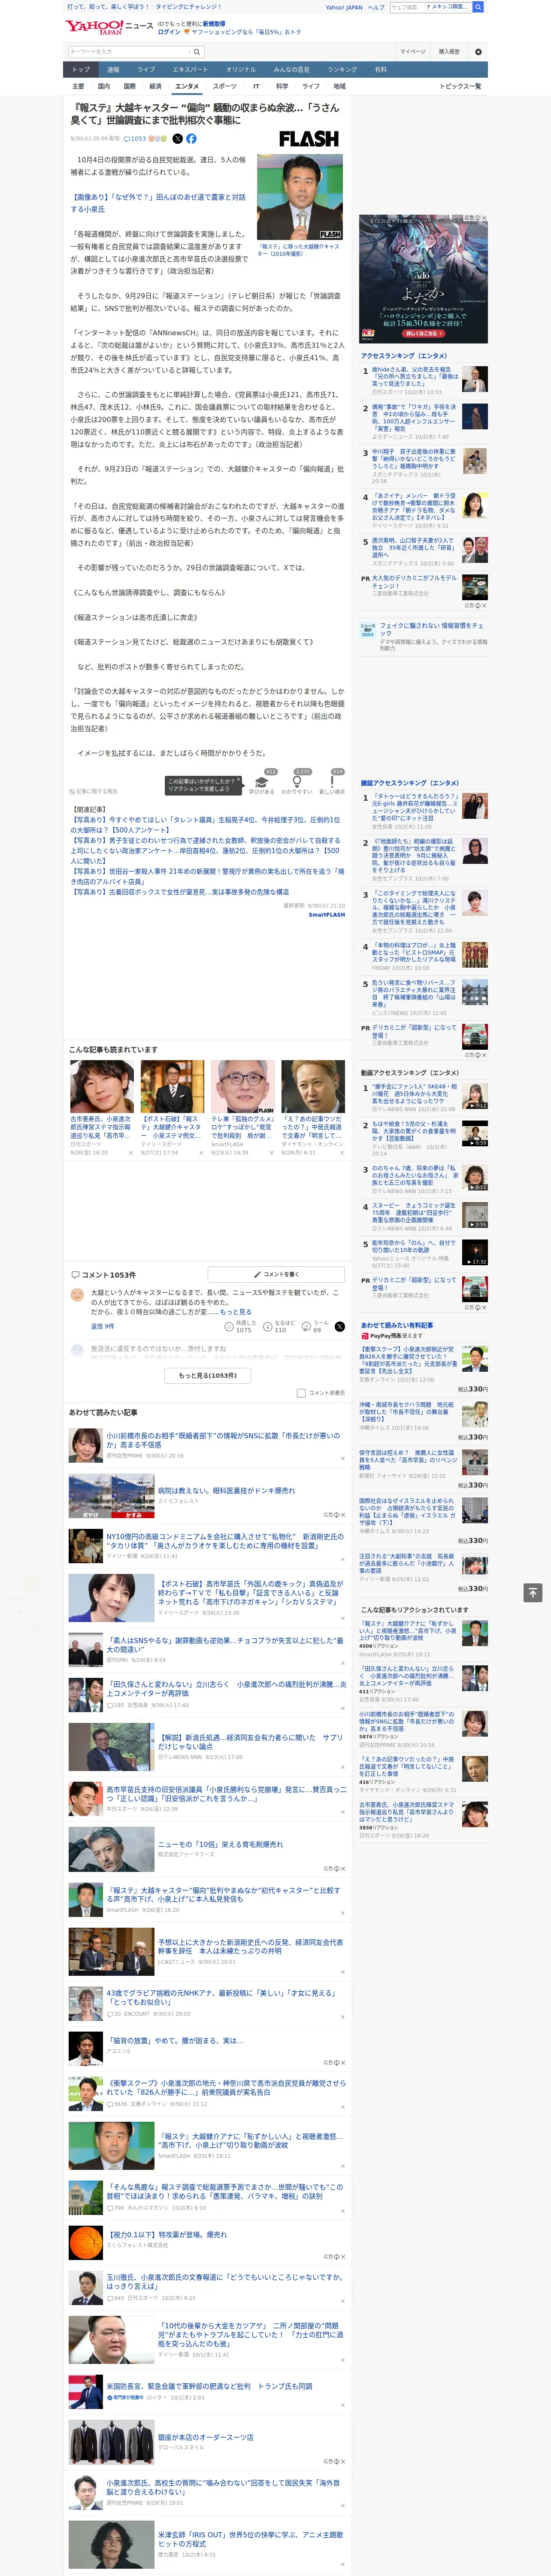Select the 経済 category

155,86
